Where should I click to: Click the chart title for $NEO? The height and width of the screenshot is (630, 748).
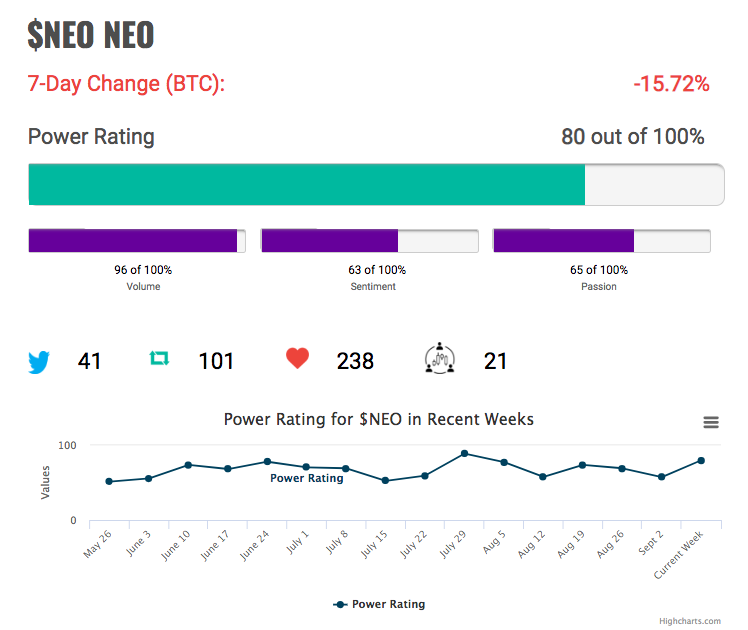pos(379,419)
